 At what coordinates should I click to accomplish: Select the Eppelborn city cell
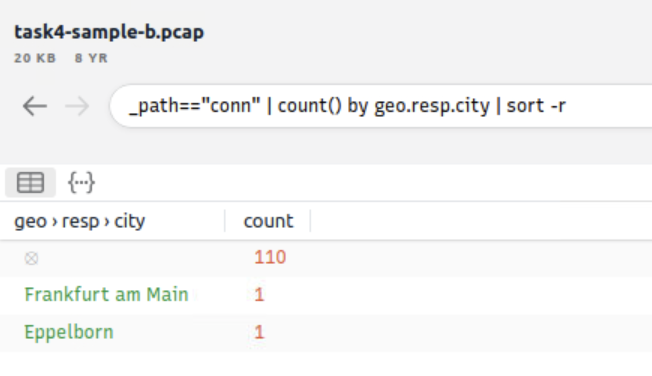click(x=69, y=332)
